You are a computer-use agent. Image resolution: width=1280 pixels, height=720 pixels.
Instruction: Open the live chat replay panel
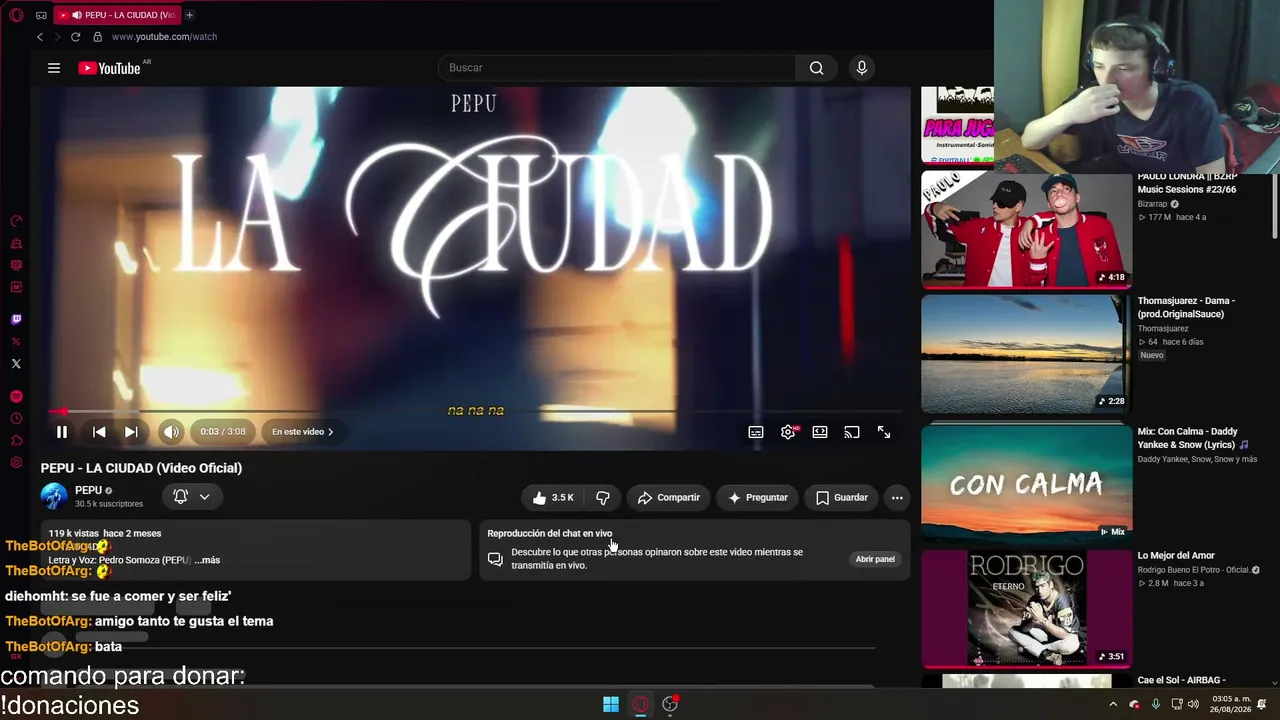875,559
